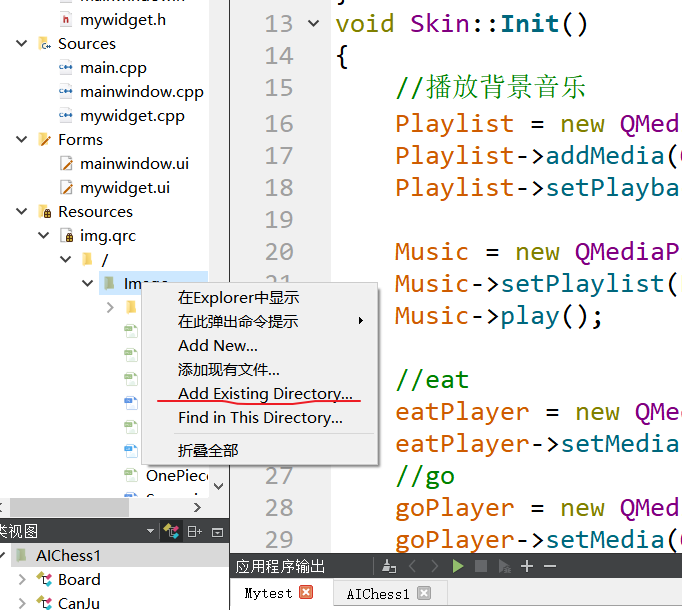Open mywidget.h header file
The width and height of the screenshot is (682, 610).
(123, 20)
